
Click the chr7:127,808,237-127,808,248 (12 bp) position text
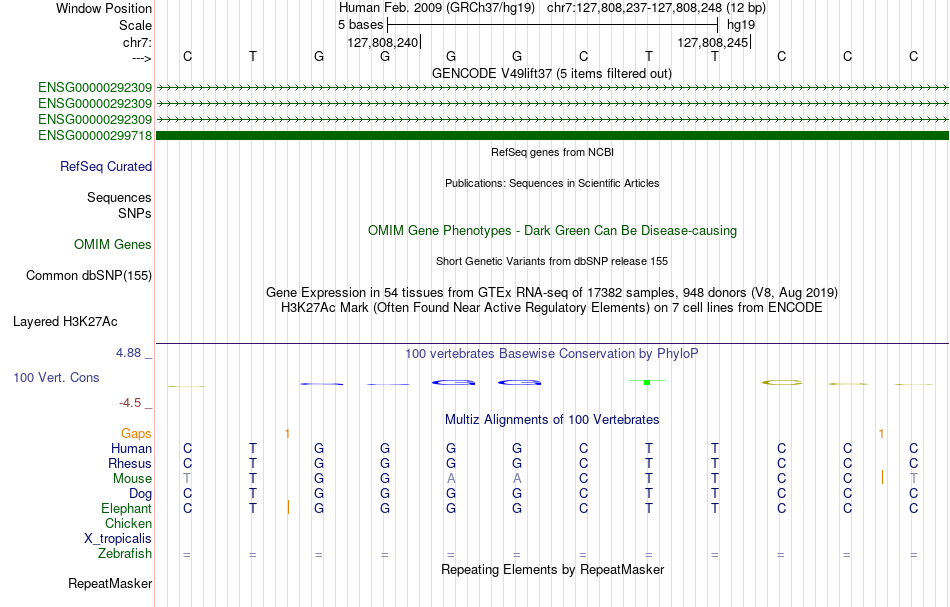pyautogui.click(x=656, y=8)
